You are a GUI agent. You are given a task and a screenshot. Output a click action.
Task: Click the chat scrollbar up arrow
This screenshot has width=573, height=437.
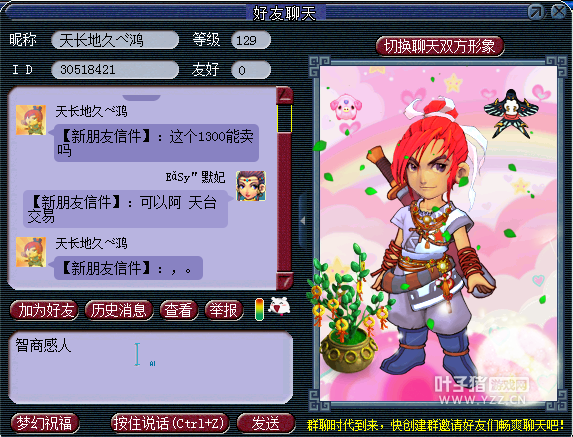285,96
